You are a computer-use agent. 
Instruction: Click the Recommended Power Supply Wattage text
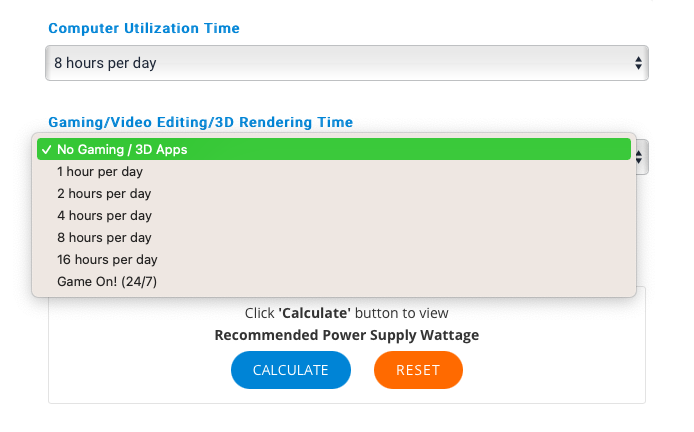point(346,335)
